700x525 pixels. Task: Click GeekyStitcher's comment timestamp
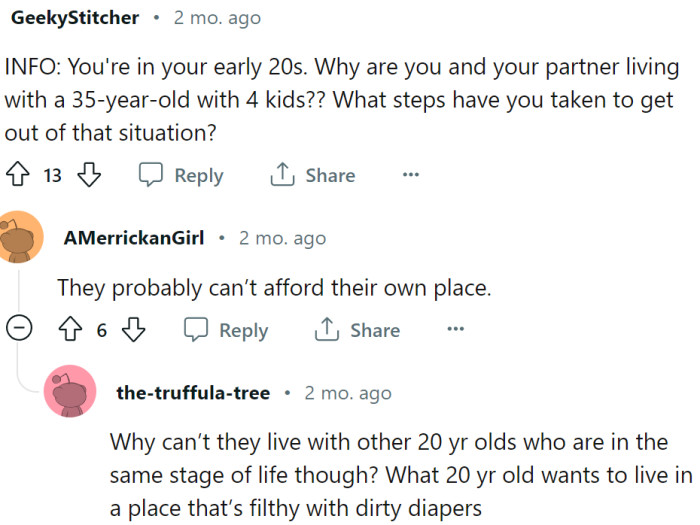(217, 18)
